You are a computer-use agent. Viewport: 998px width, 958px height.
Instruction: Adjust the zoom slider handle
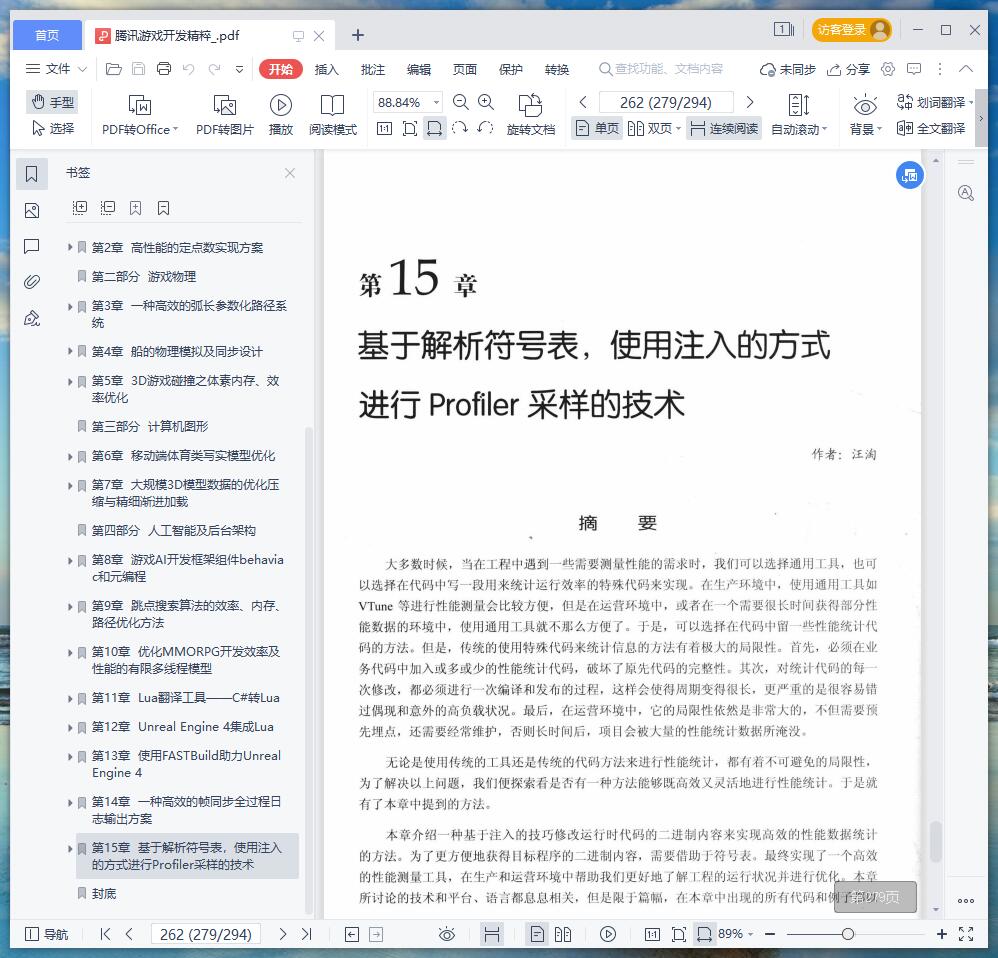[x=847, y=934]
